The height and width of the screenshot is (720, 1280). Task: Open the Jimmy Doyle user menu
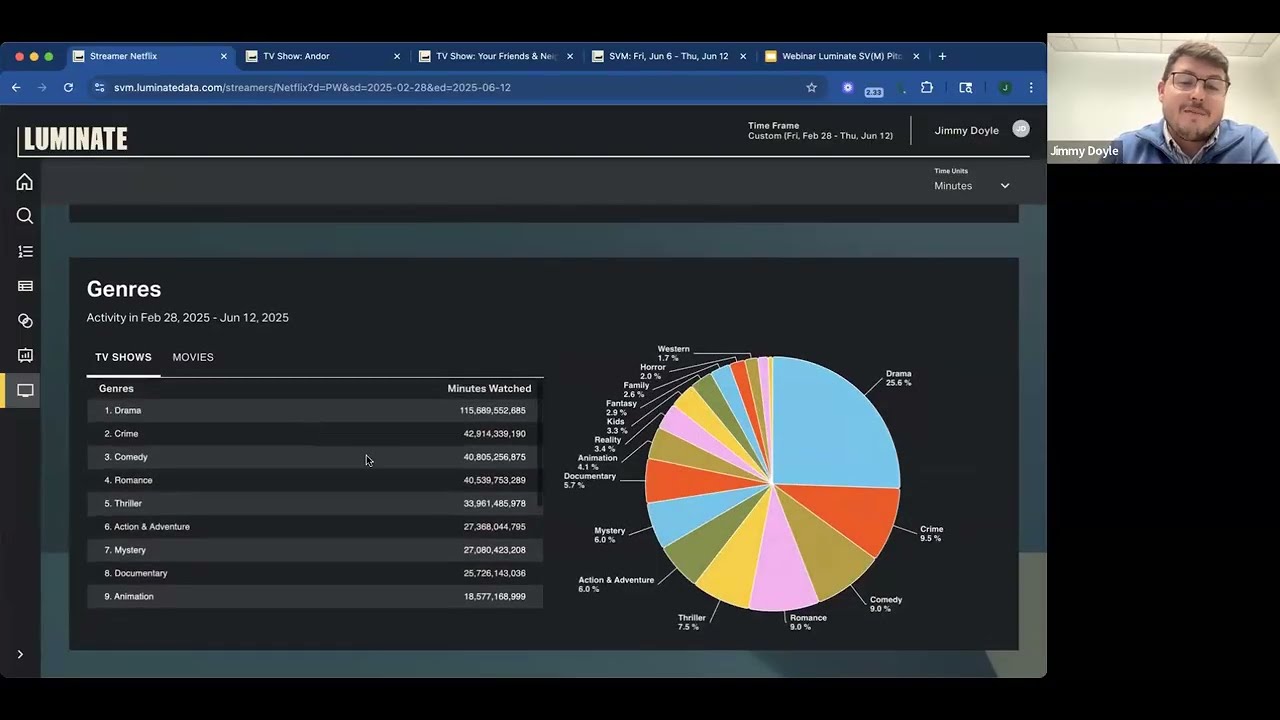tap(966, 130)
